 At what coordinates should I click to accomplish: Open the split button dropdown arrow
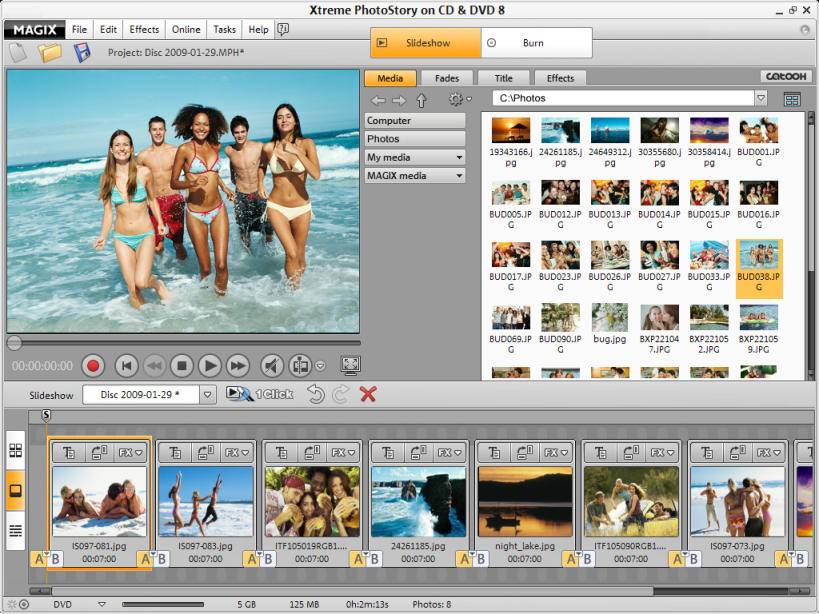coord(320,366)
